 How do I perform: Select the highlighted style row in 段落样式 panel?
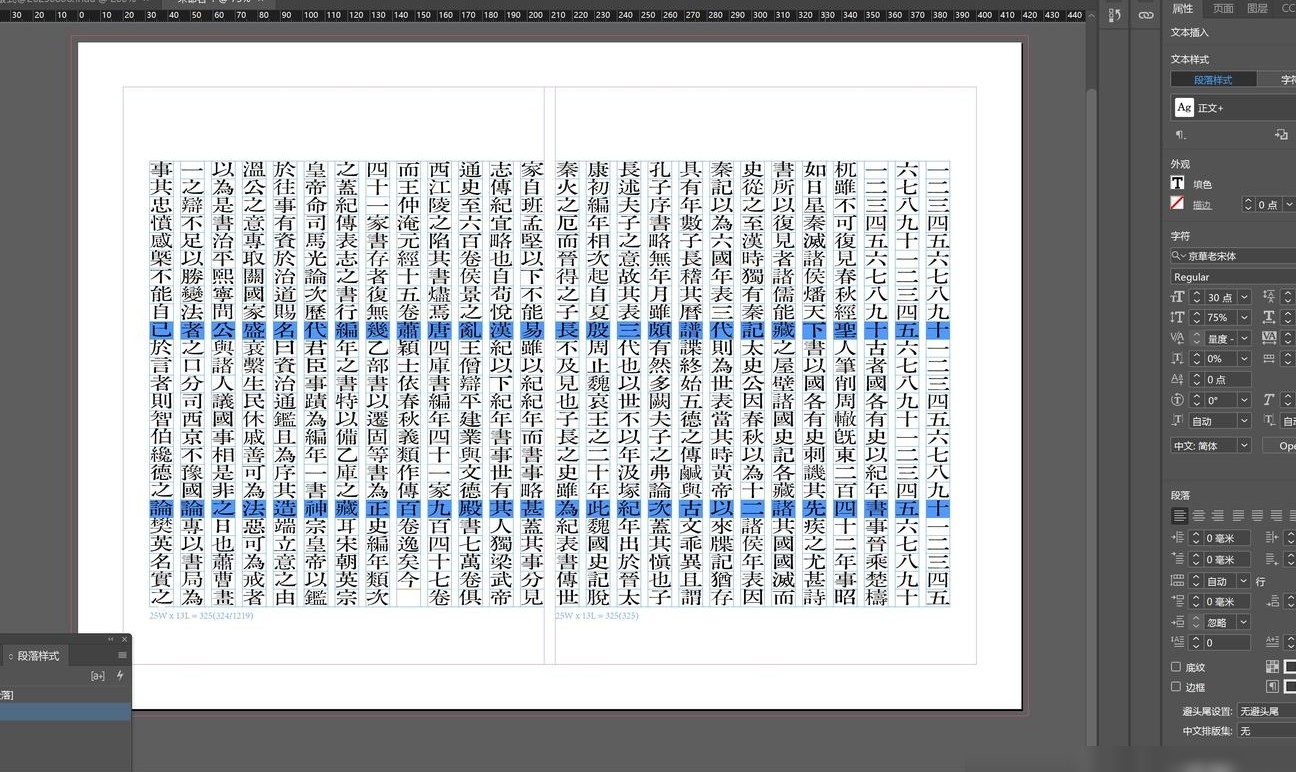pos(65,712)
